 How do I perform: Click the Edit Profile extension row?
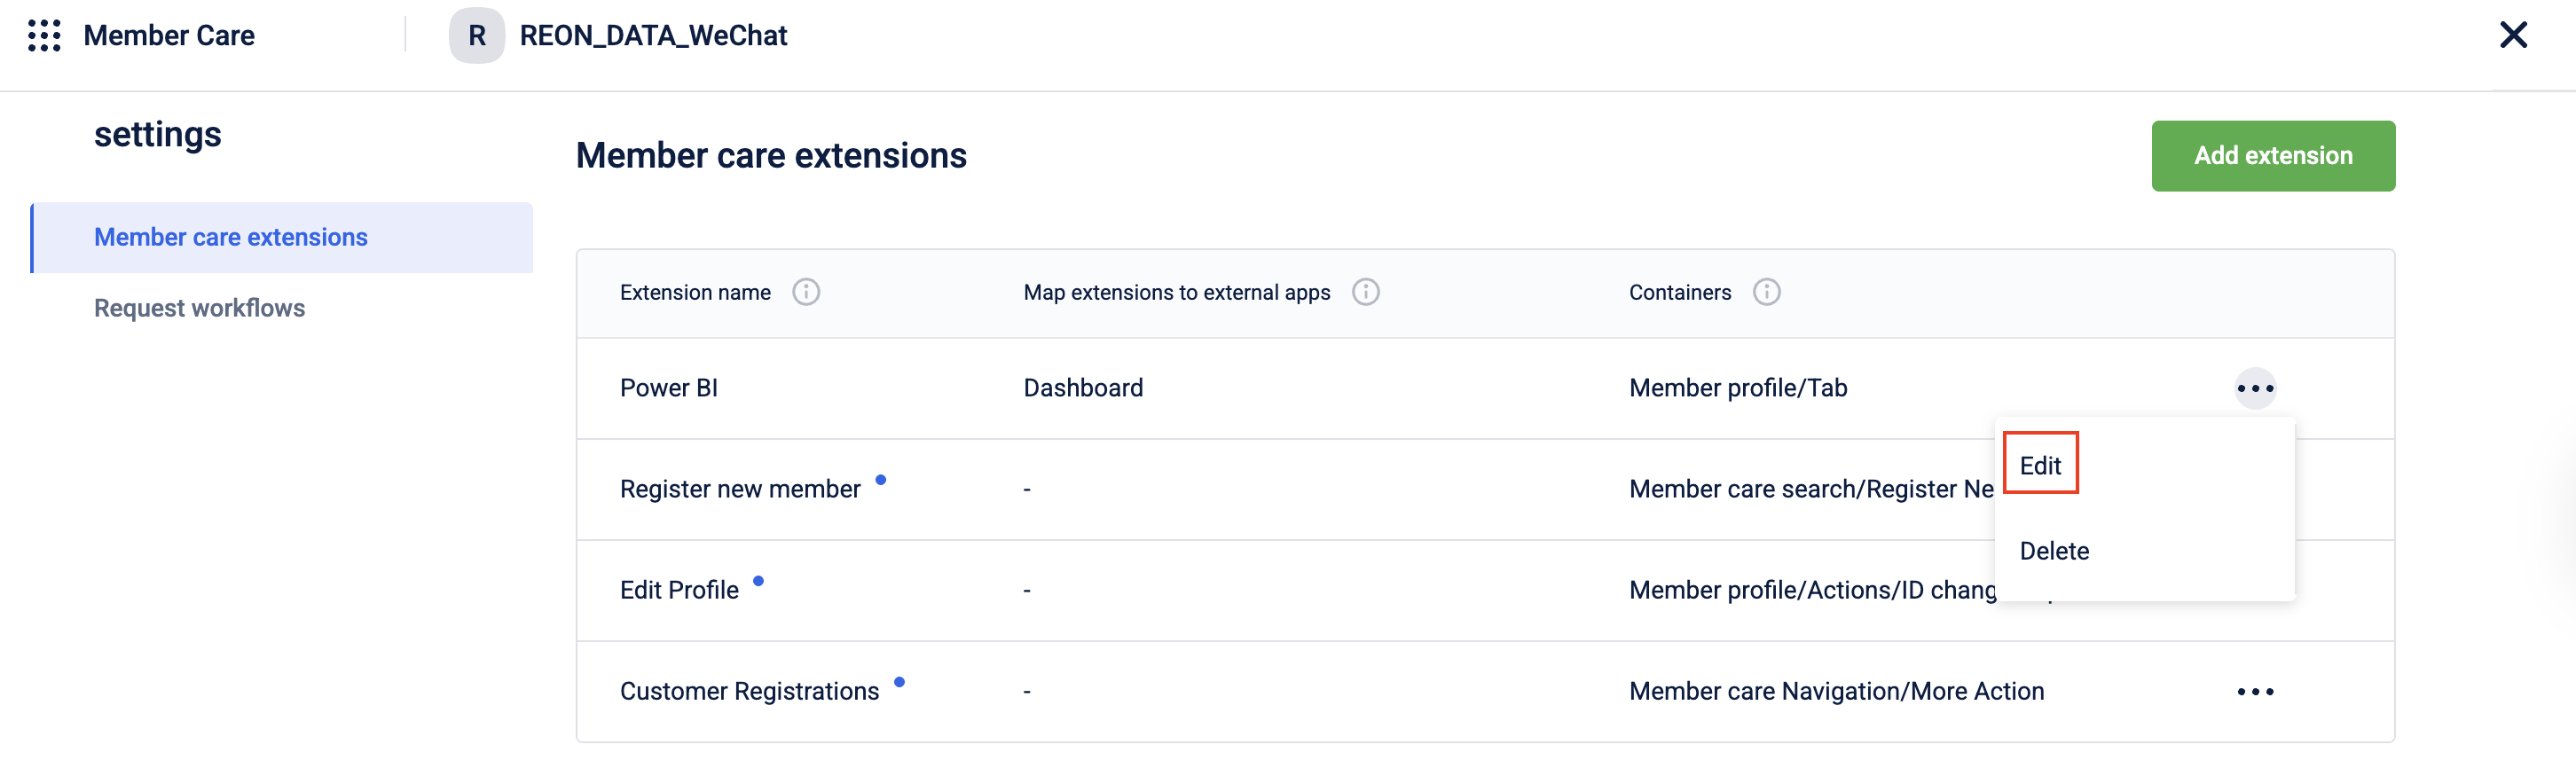pyautogui.click(x=679, y=590)
